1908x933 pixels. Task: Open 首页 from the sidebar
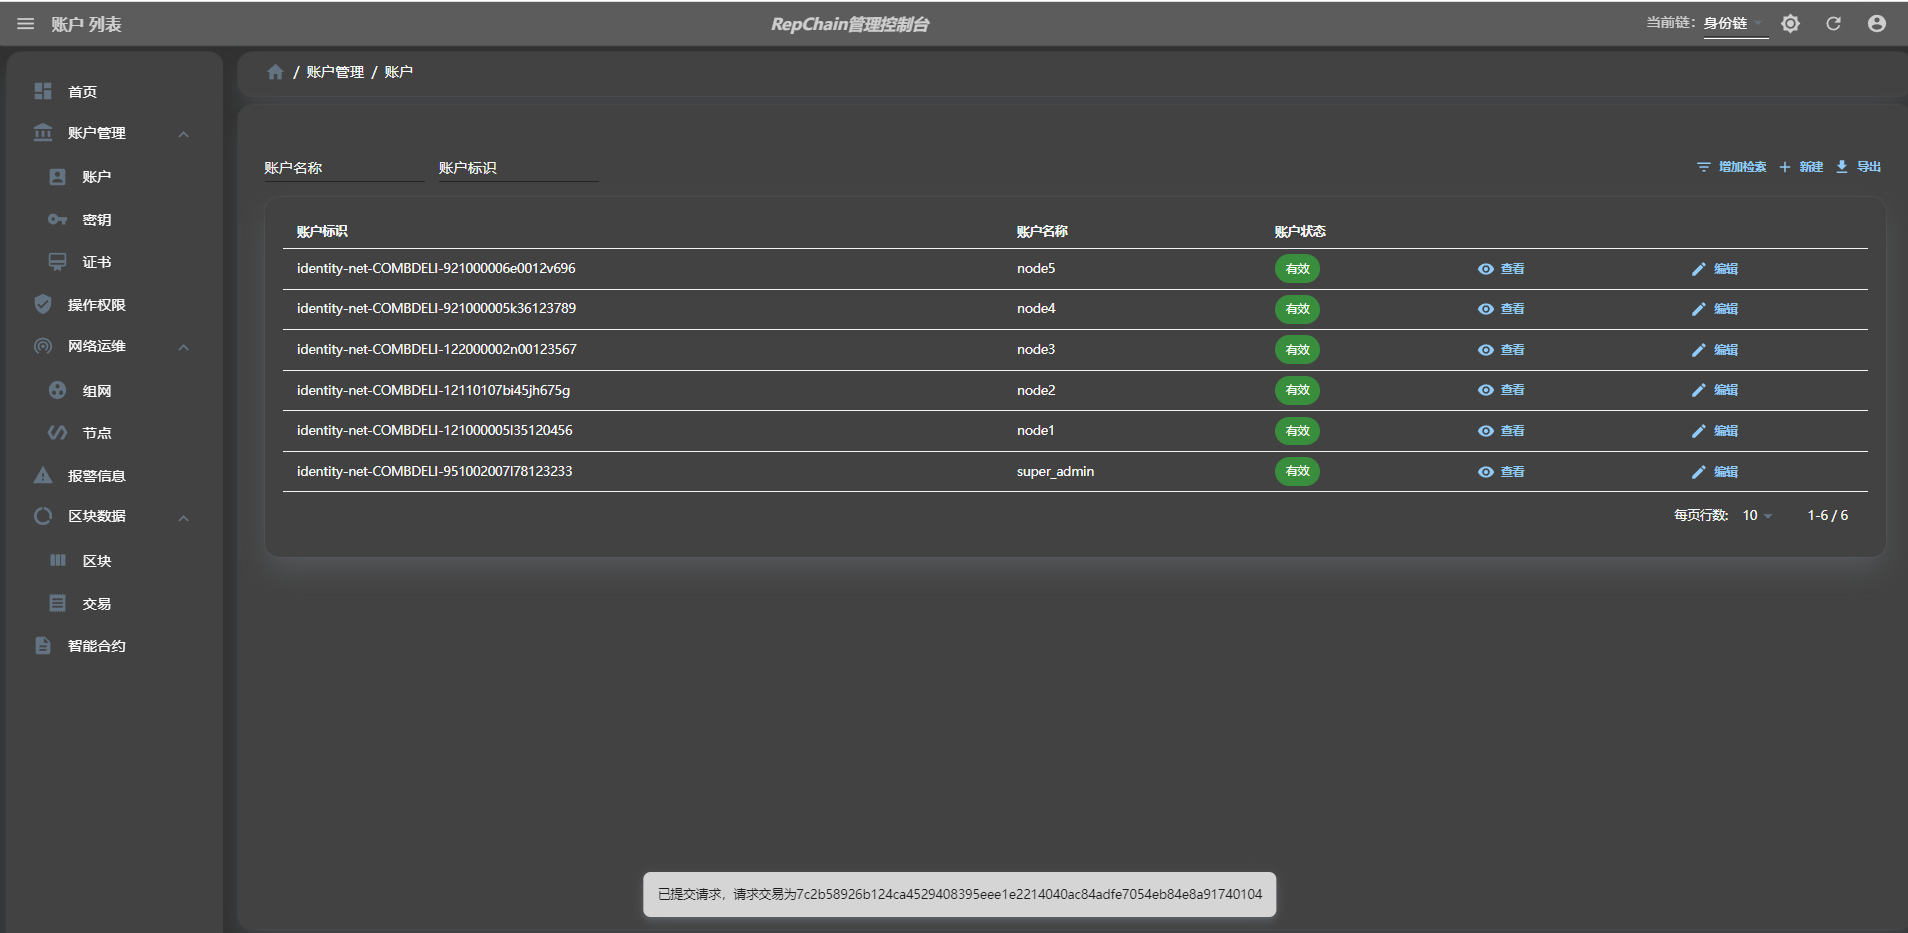coord(82,92)
